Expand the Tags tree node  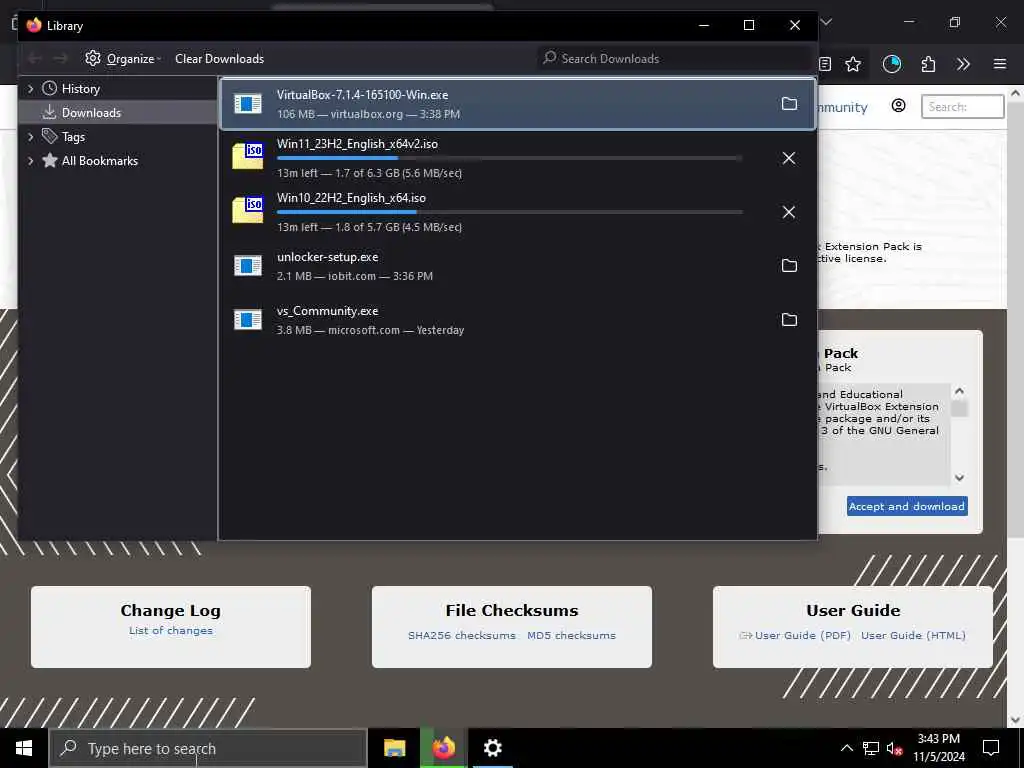pyautogui.click(x=30, y=137)
